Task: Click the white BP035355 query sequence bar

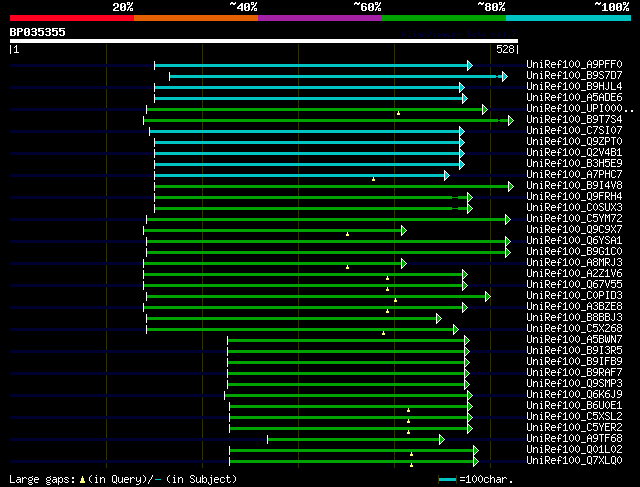Action: click(x=264, y=41)
